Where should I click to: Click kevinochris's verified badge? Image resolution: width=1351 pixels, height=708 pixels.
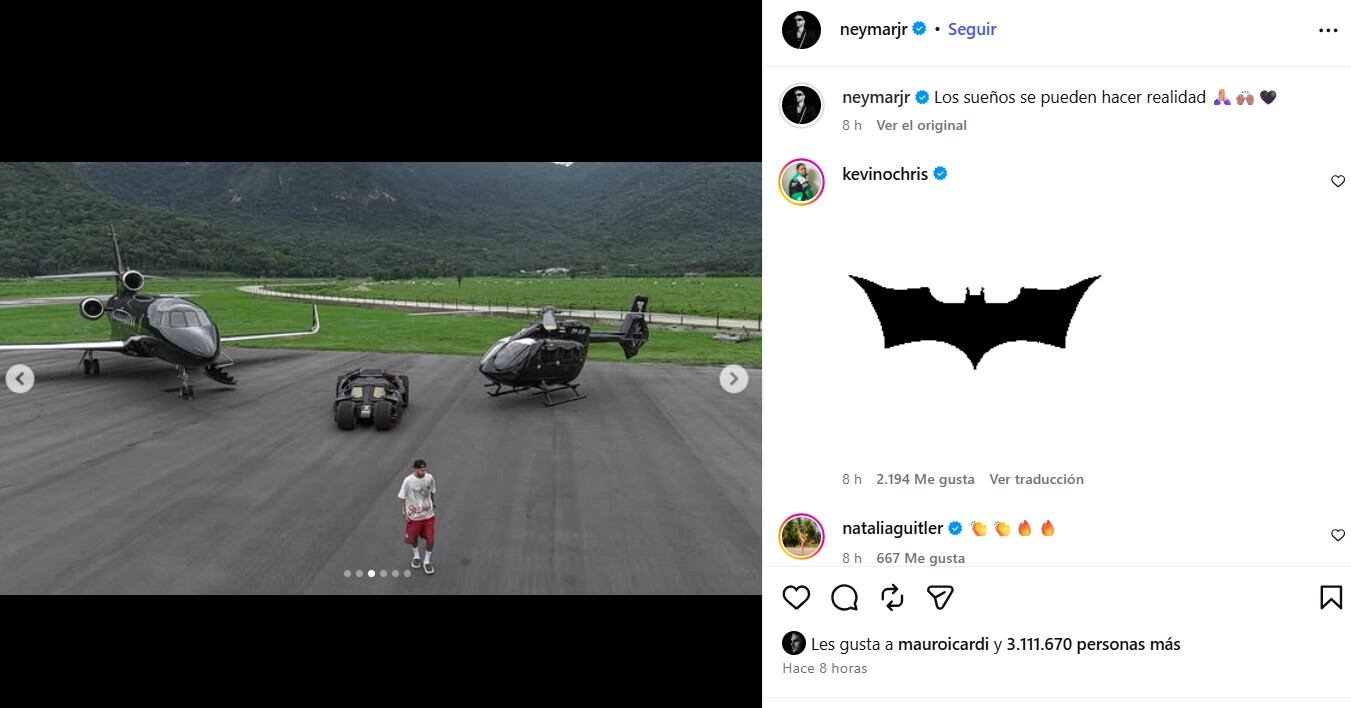click(938, 173)
